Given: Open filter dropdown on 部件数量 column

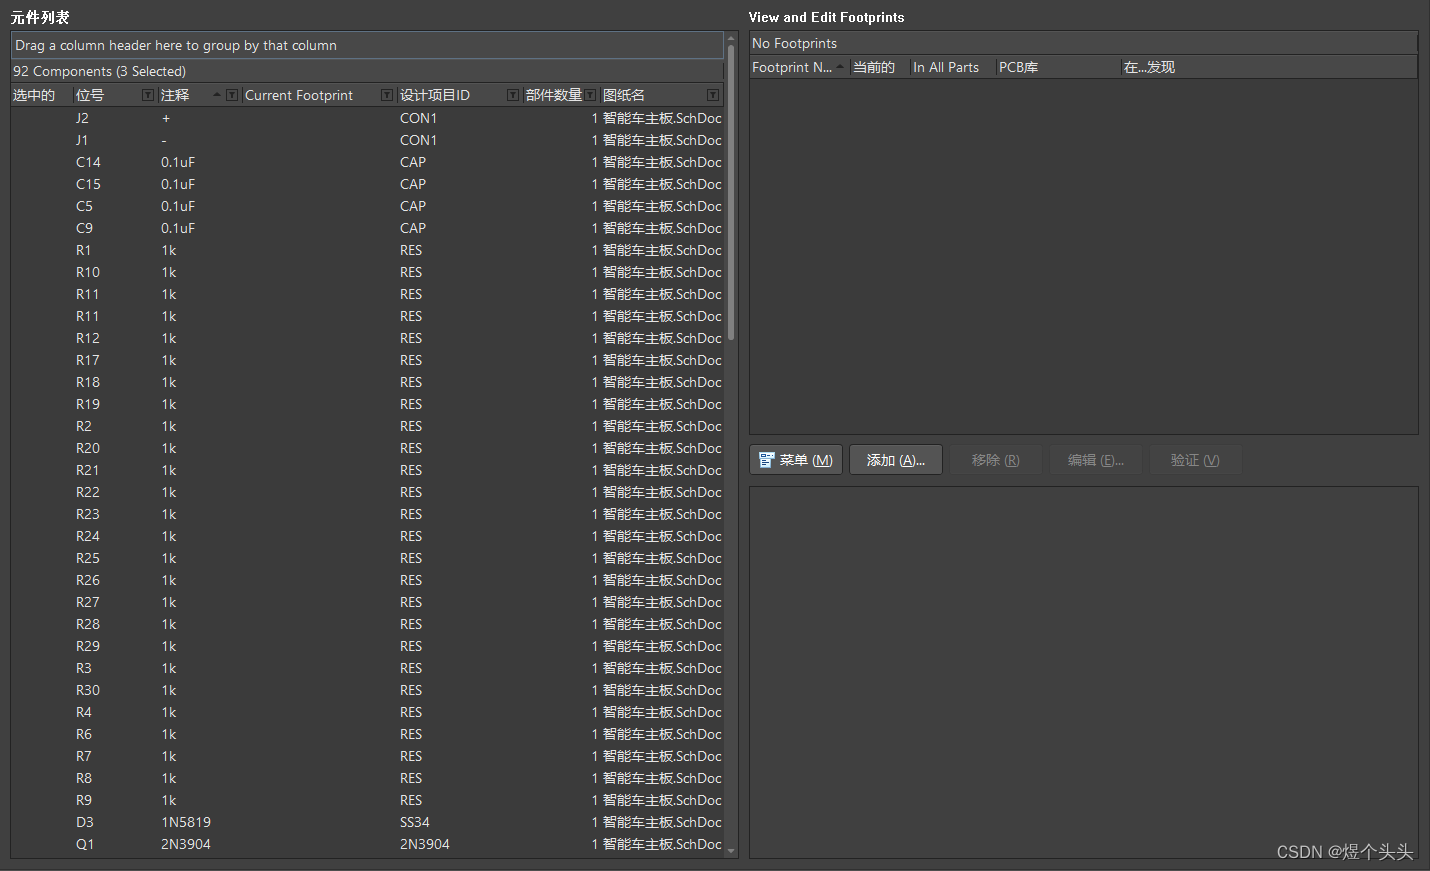Looking at the screenshot, I should (591, 95).
